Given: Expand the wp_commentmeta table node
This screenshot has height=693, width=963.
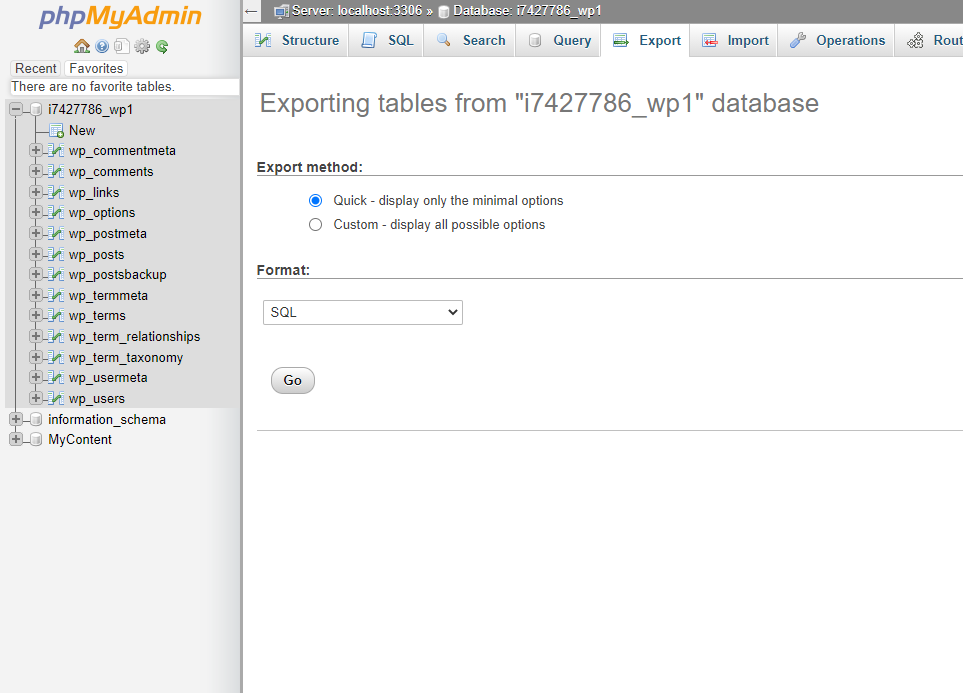Looking at the screenshot, I should pos(36,150).
